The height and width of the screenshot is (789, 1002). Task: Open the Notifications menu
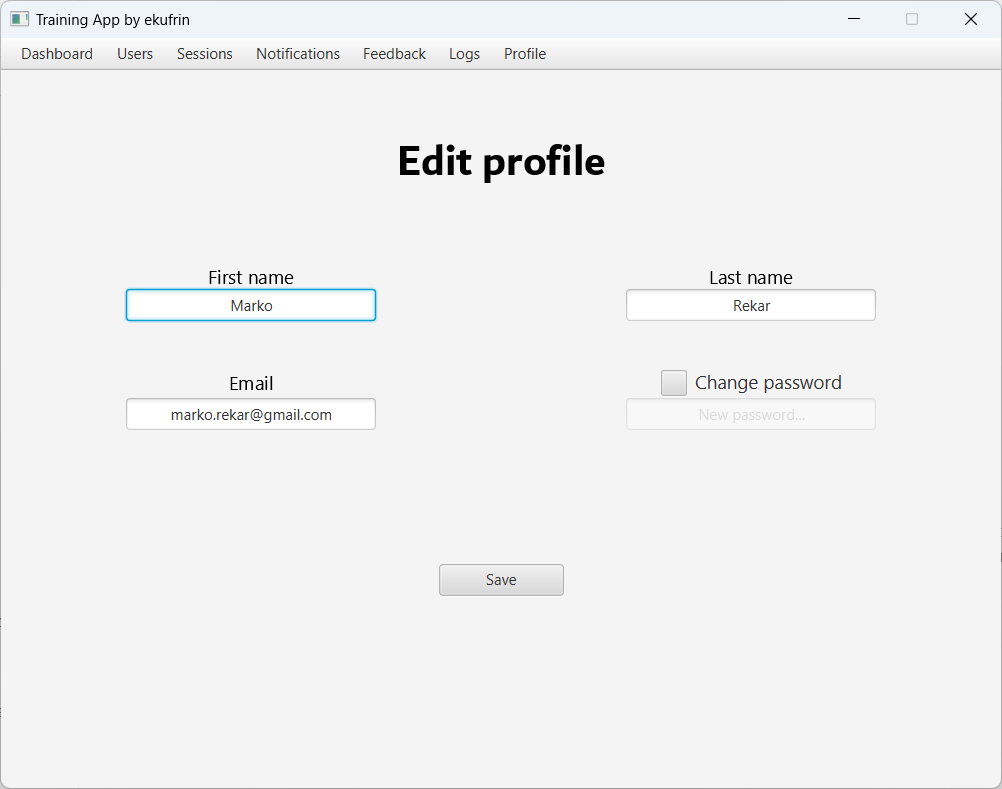[x=298, y=54]
